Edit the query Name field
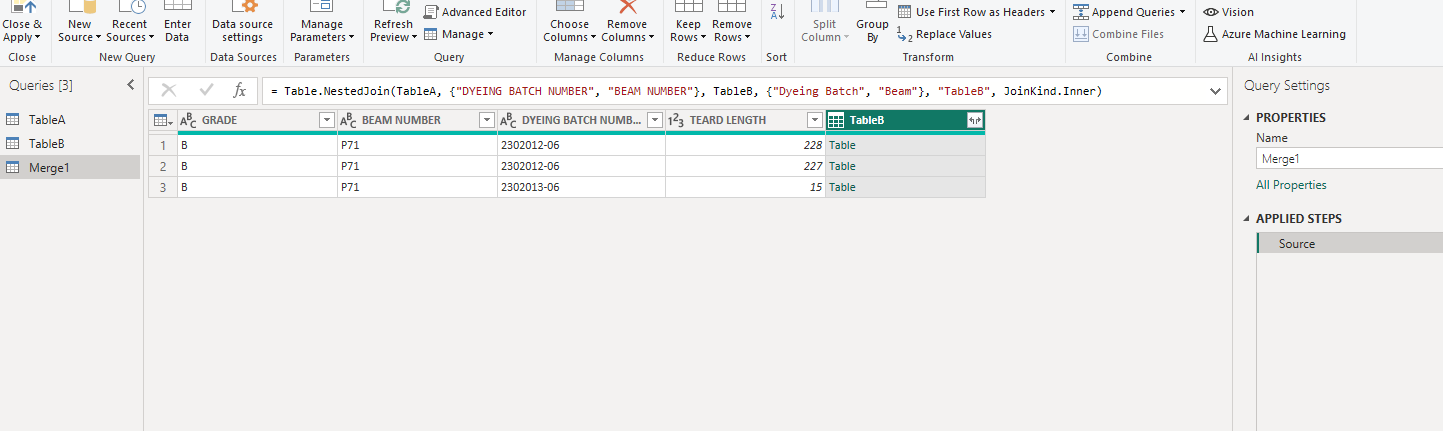Screen dimensions: 1443x431 pos(1349,158)
